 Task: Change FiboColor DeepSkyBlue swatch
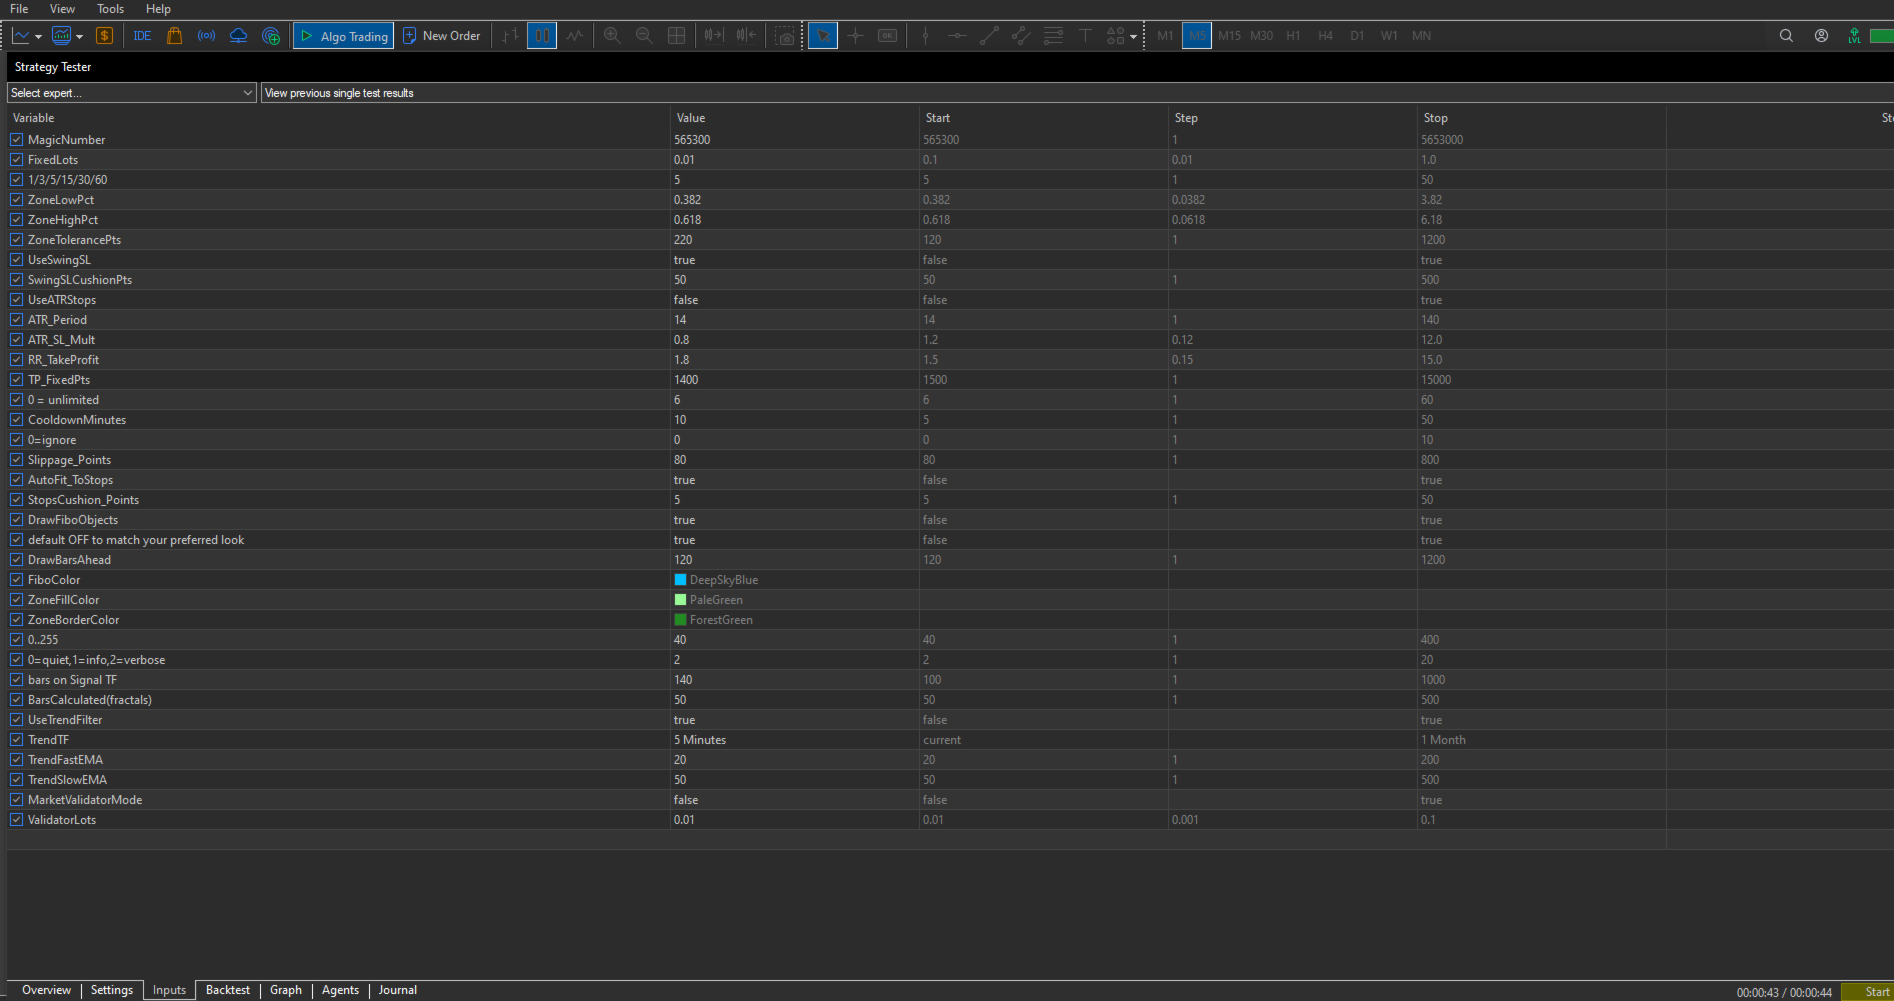[680, 580]
